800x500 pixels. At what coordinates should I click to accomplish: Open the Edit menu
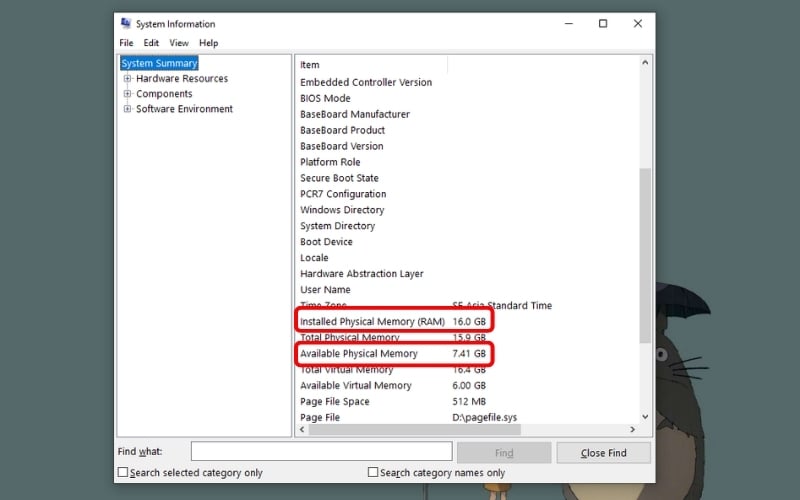coord(151,43)
